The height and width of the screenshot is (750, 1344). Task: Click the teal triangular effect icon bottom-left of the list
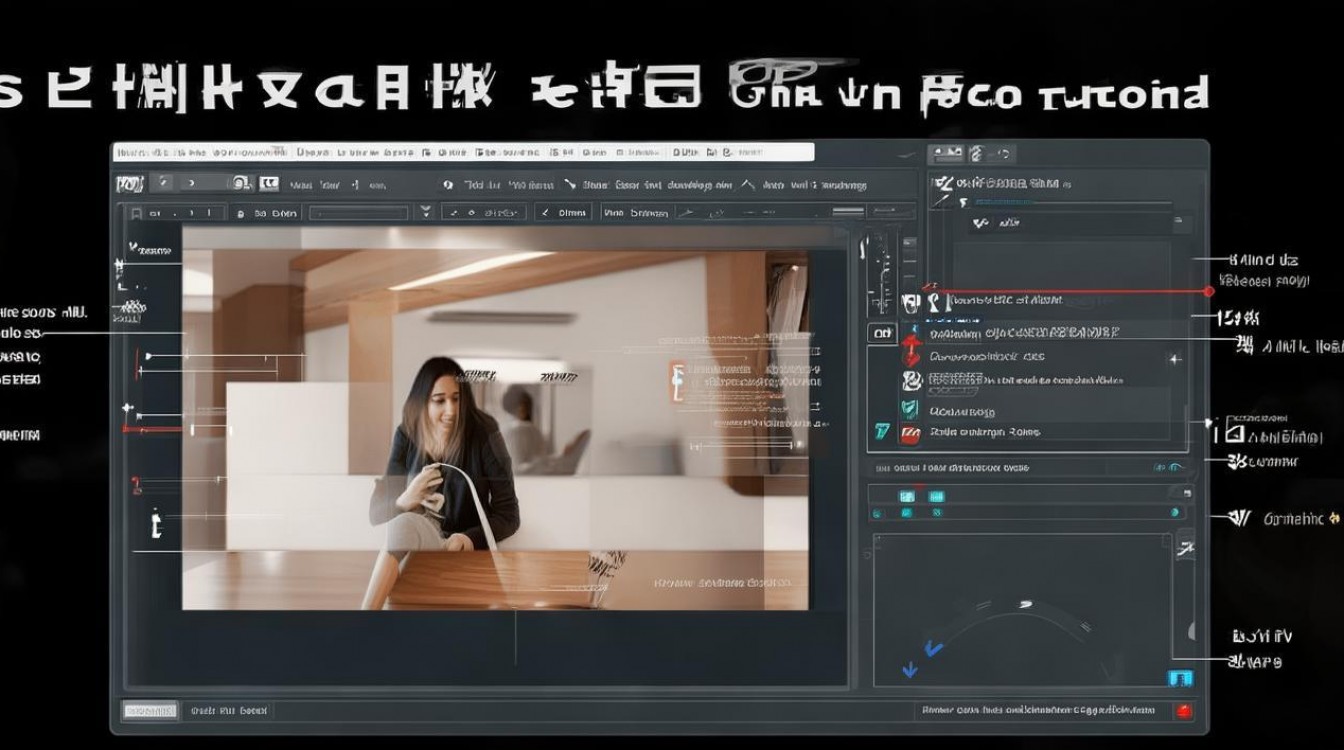[882, 430]
